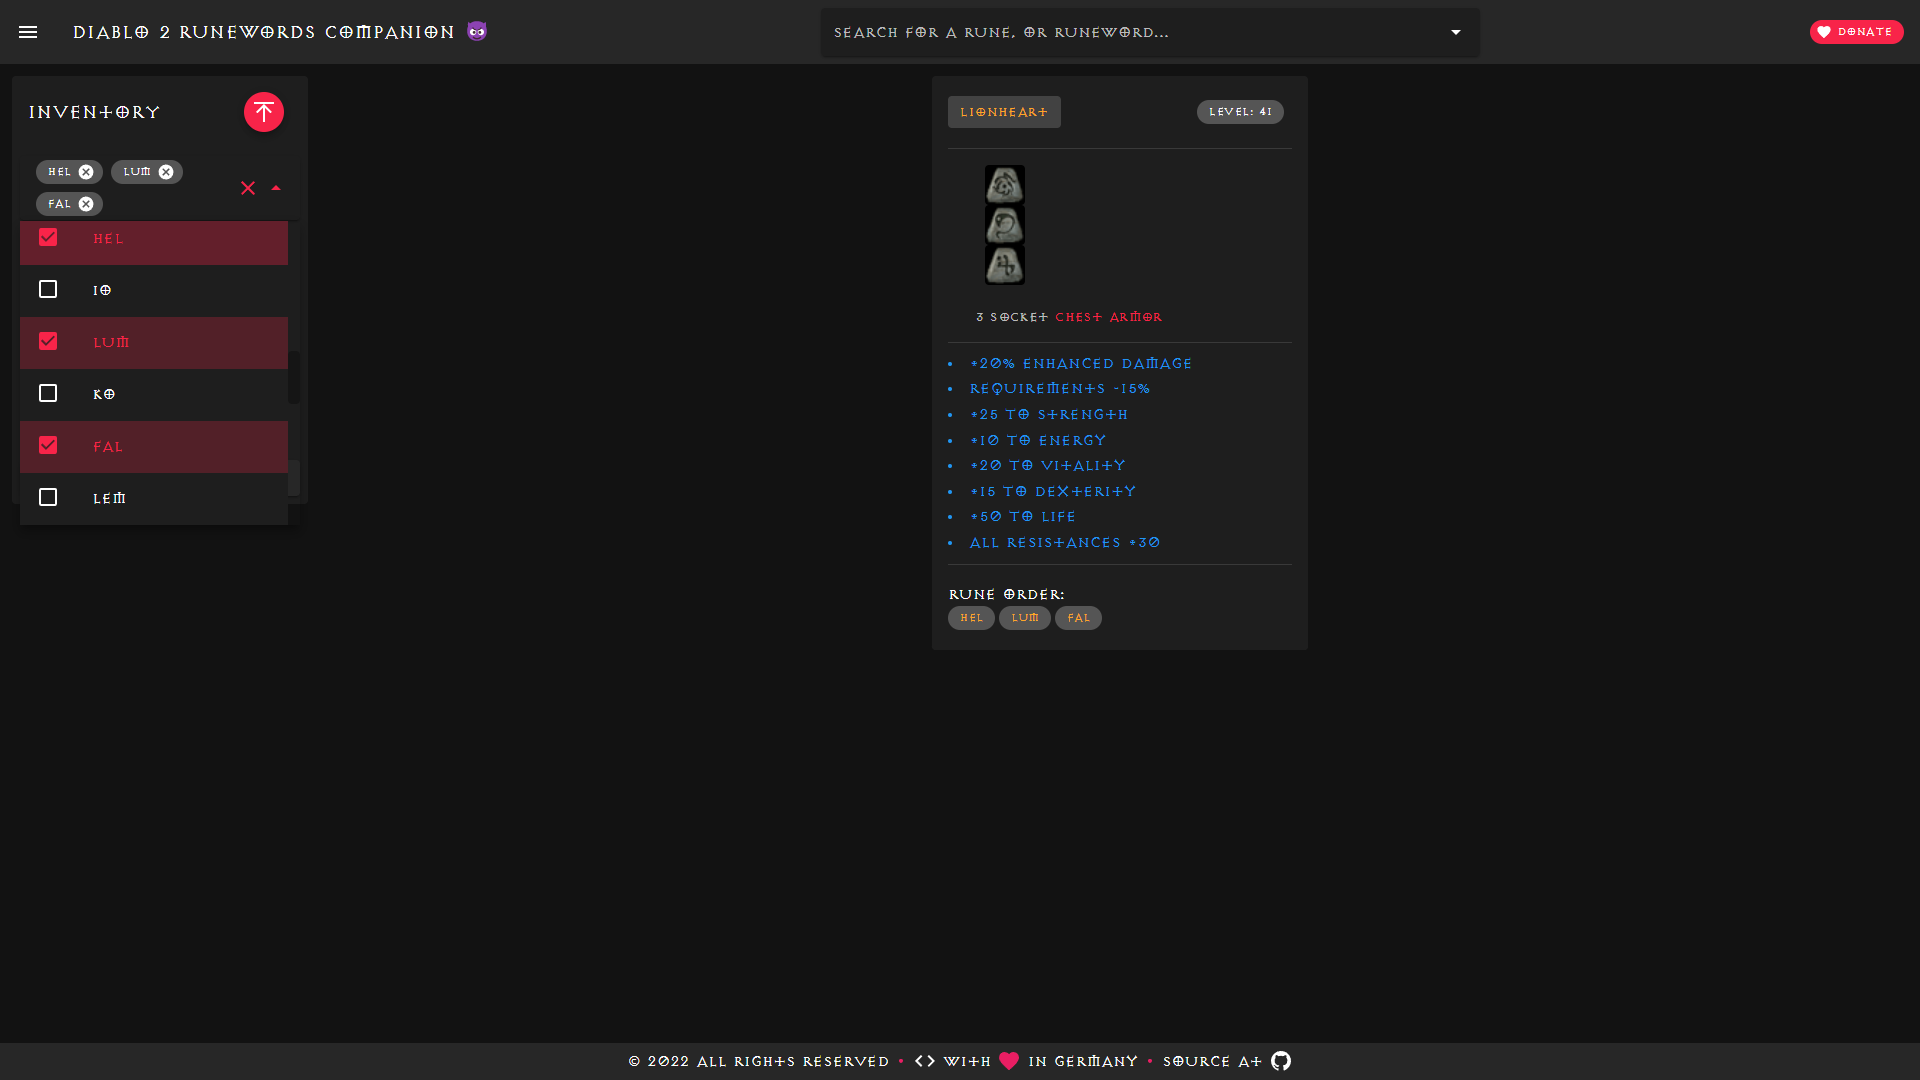Click the Donate heart button

tap(1856, 32)
